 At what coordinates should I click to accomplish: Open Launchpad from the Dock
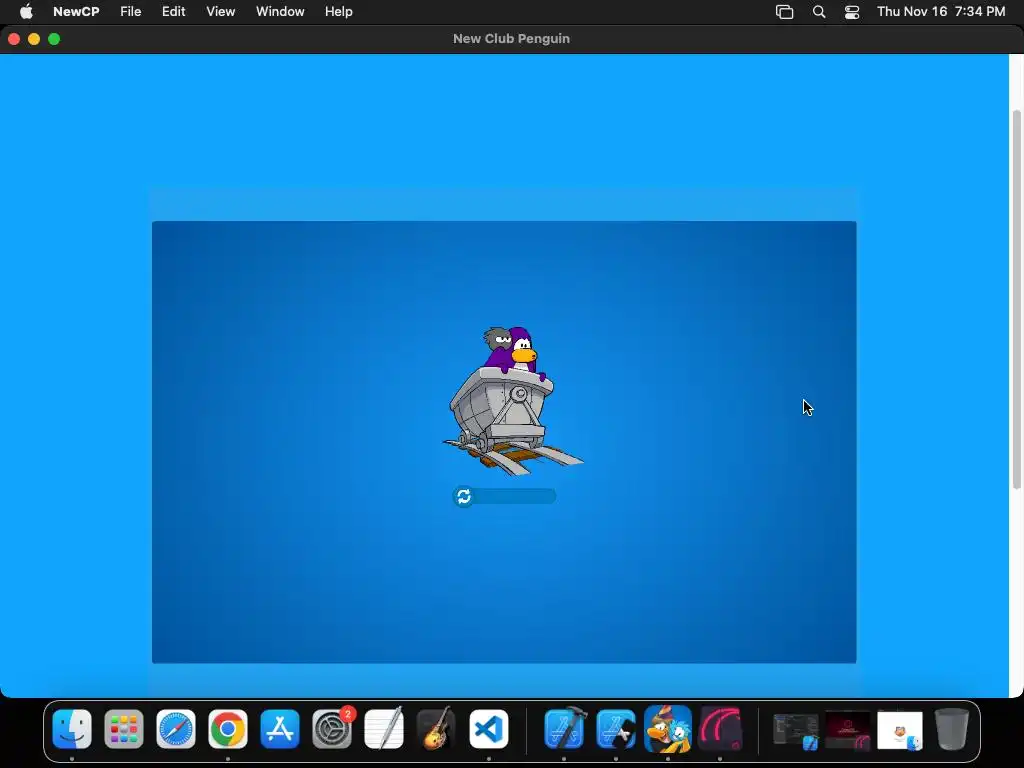point(124,729)
